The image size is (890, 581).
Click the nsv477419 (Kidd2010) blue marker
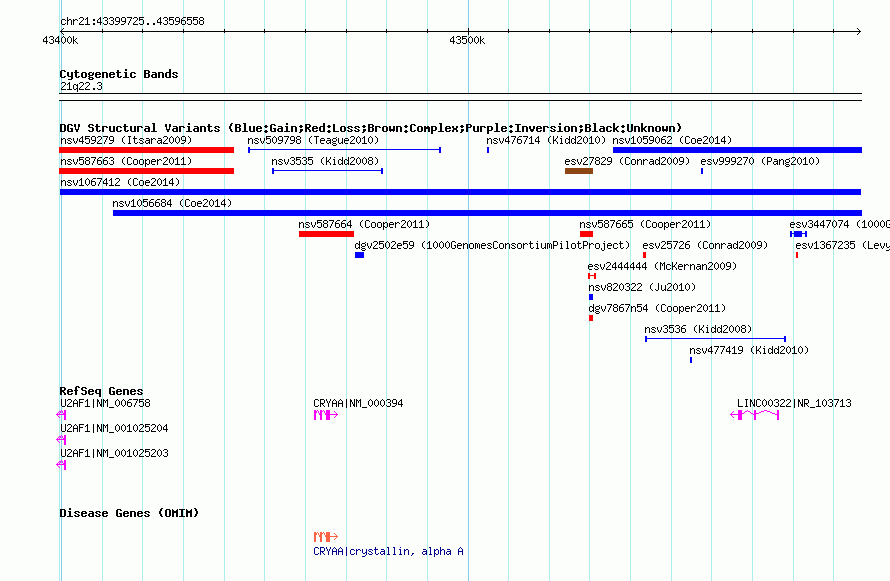[x=691, y=360]
